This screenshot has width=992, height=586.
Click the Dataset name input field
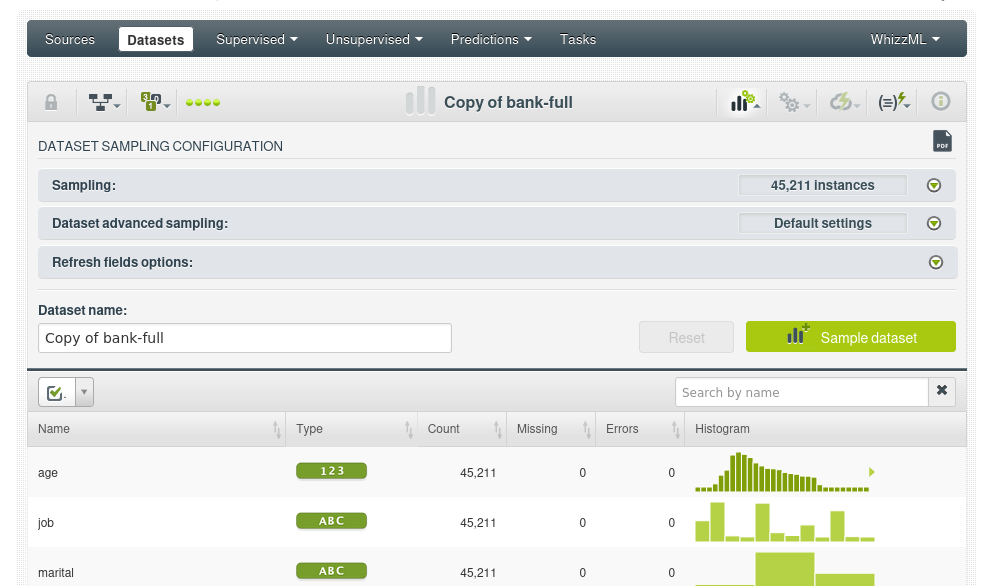[x=245, y=338]
